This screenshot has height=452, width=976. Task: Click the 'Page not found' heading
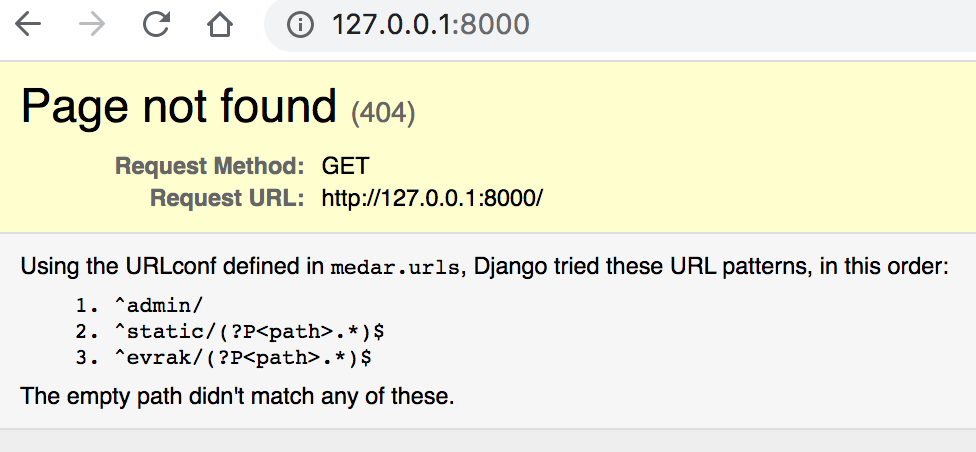coord(179,106)
